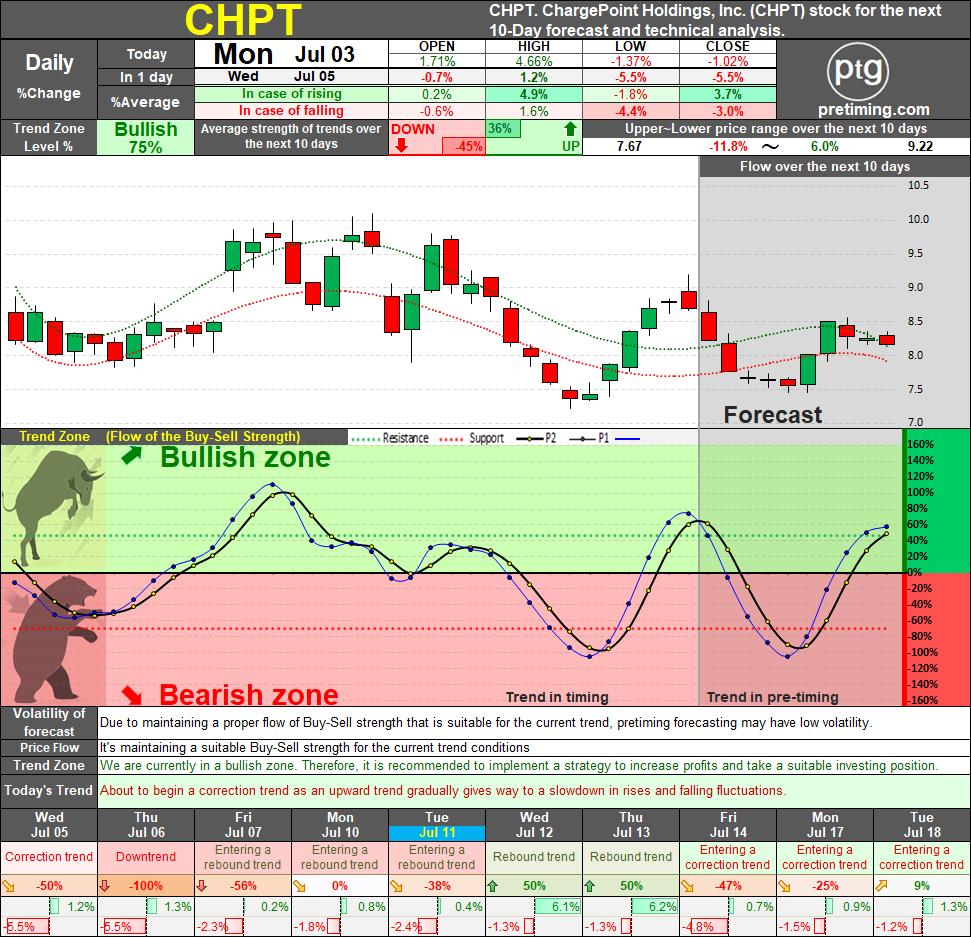
Task: Click the 6.1% green bar under Jul 12
Action: pos(557,907)
